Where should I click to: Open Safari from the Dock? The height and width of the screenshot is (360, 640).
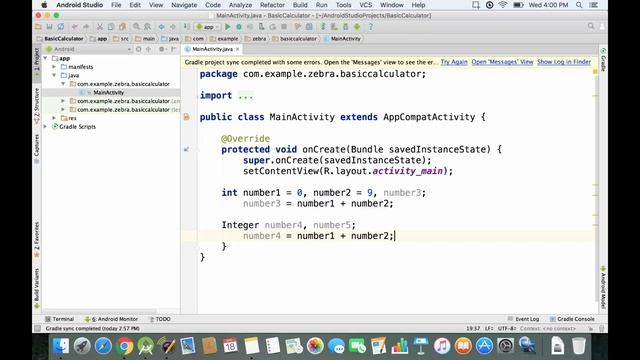103,346
